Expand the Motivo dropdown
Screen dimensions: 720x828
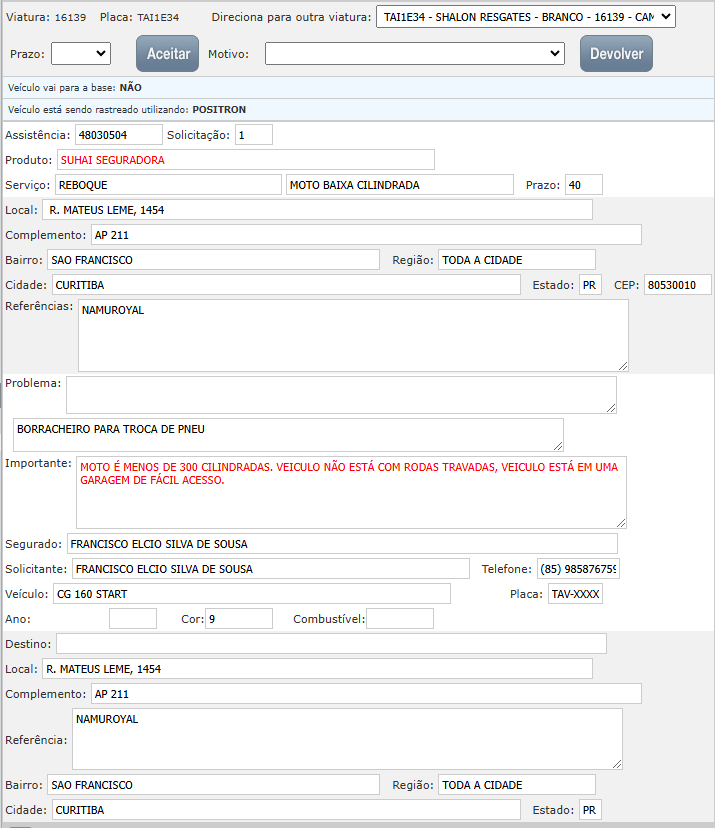coord(415,53)
